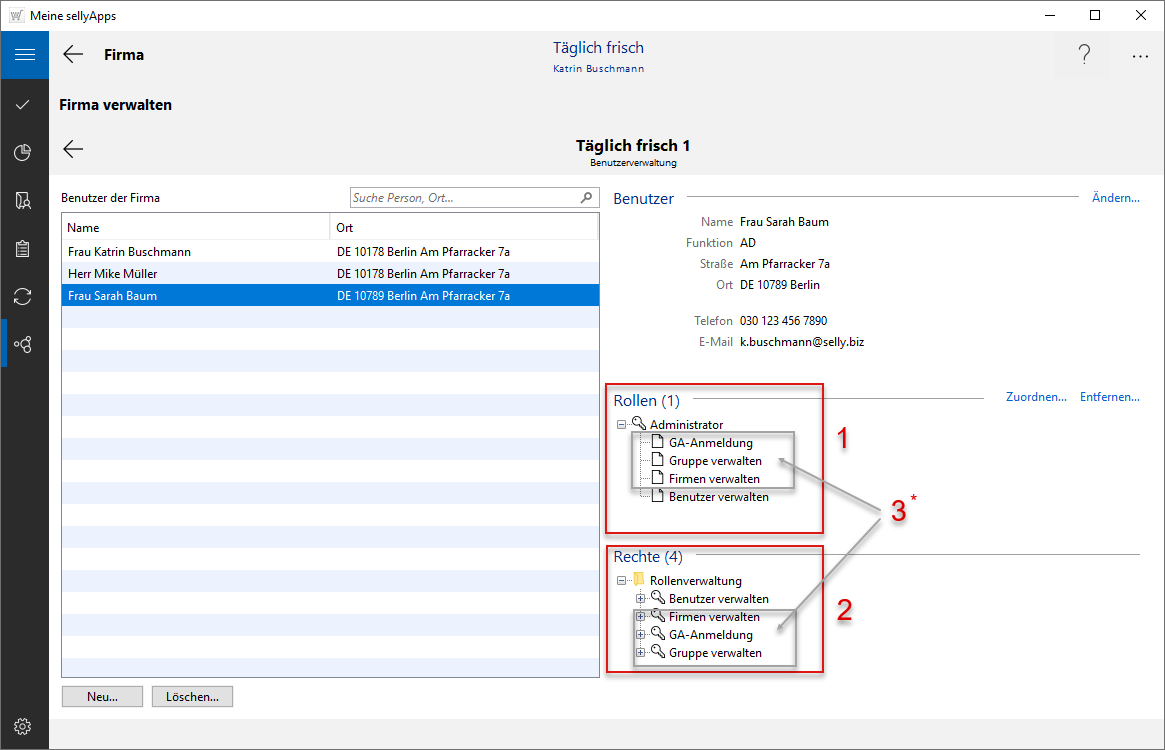Open the pie chart icon in the sidebar
Image resolution: width=1165 pixels, height=750 pixels.
click(24, 152)
